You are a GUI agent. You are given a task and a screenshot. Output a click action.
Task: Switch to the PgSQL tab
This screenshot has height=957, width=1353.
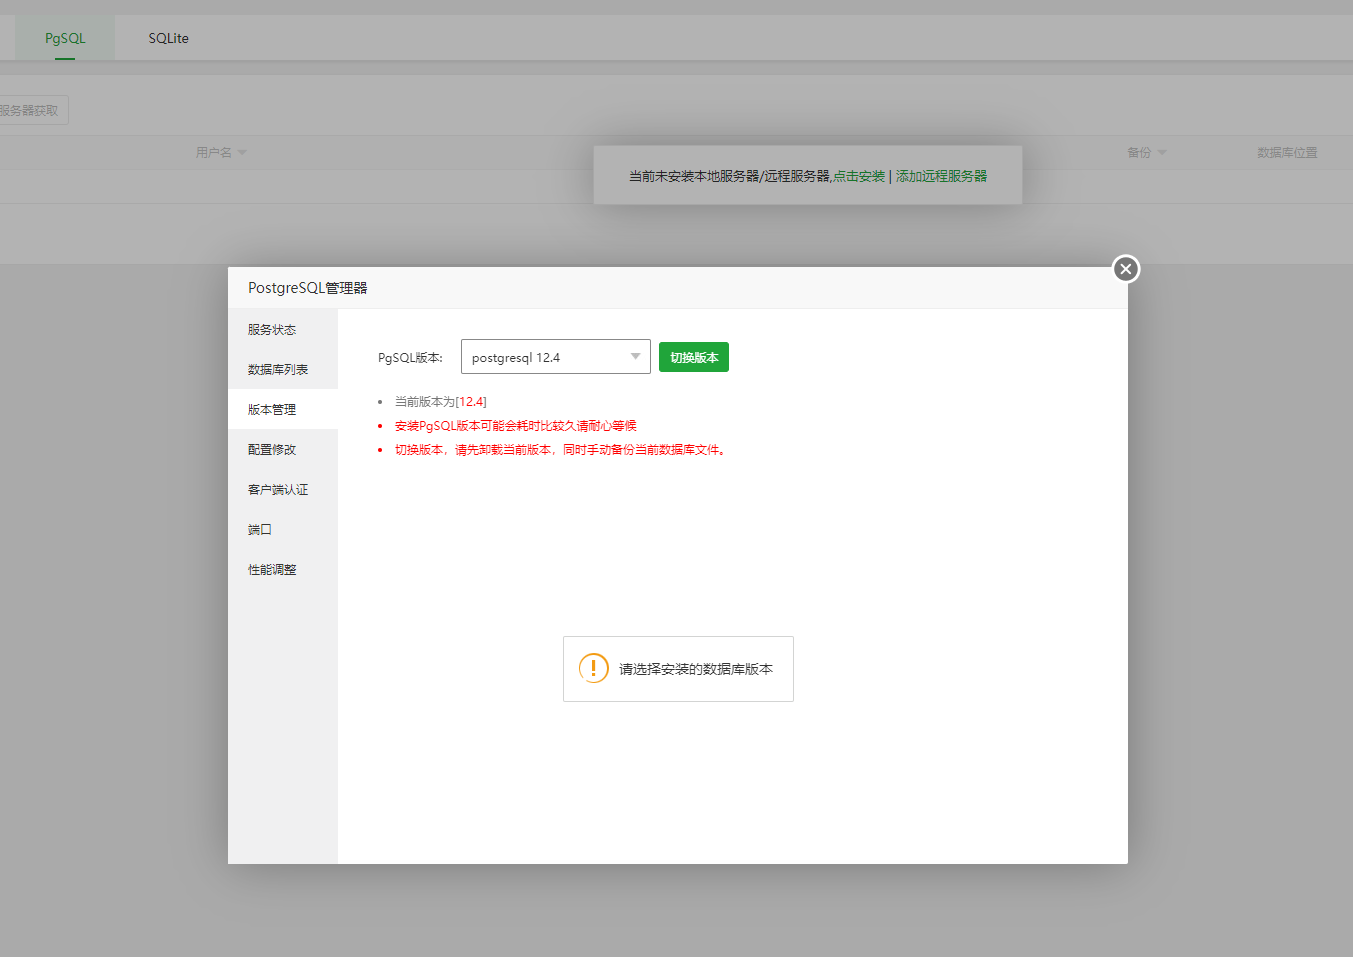click(x=65, y=38)
